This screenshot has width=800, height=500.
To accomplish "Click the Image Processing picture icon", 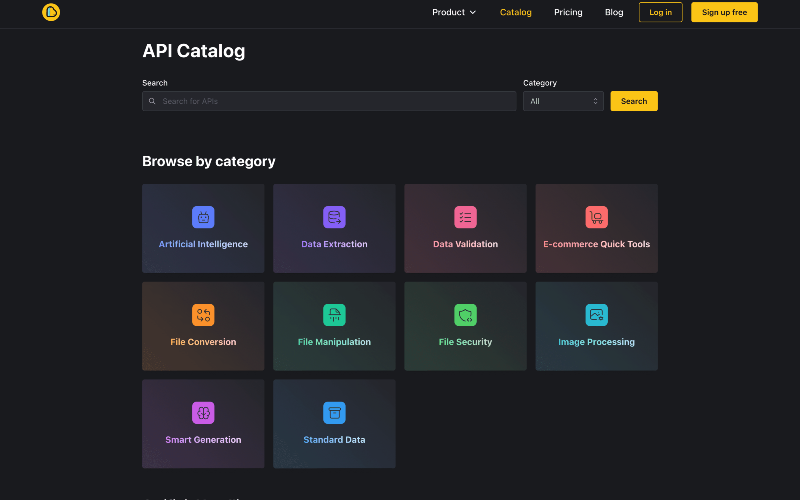I will click(x=596, y=315).
